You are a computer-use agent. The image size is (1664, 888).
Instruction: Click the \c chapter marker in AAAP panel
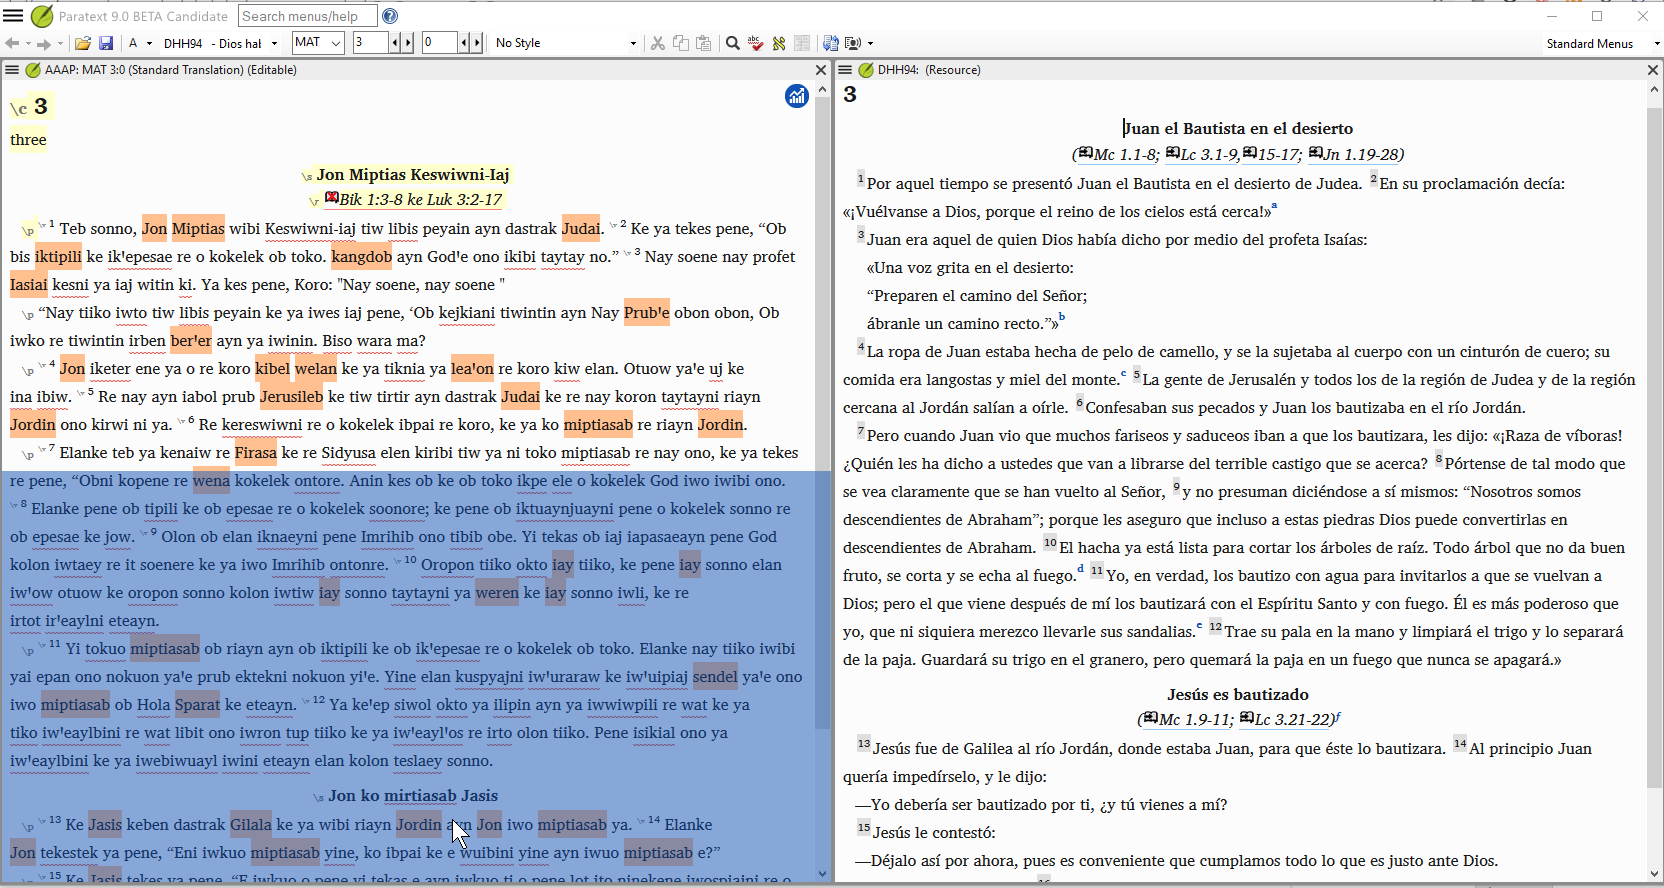(19, 109)
